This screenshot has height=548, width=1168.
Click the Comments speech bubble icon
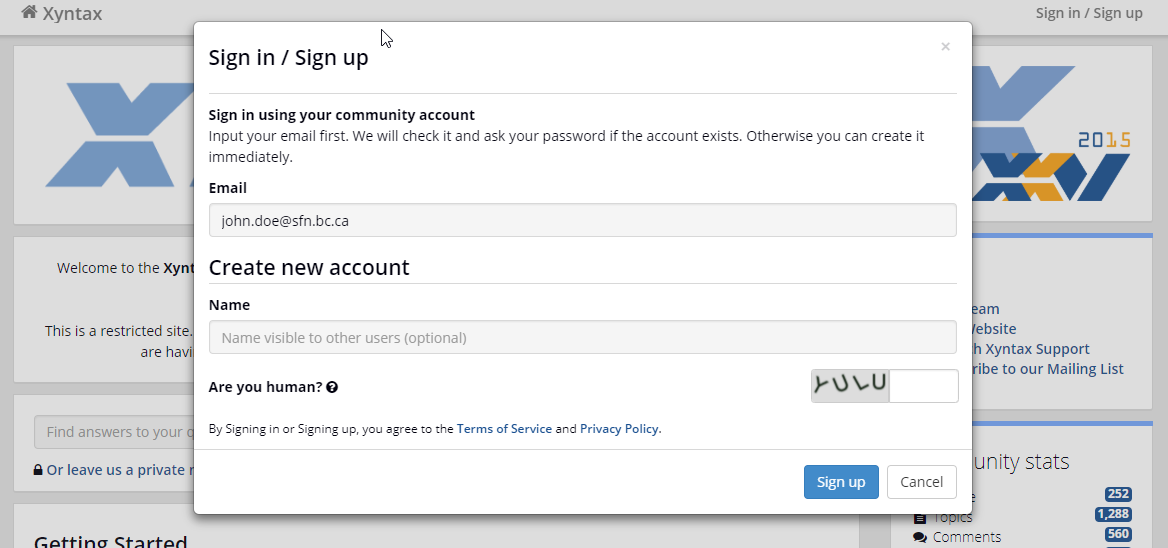coord(920,537)
